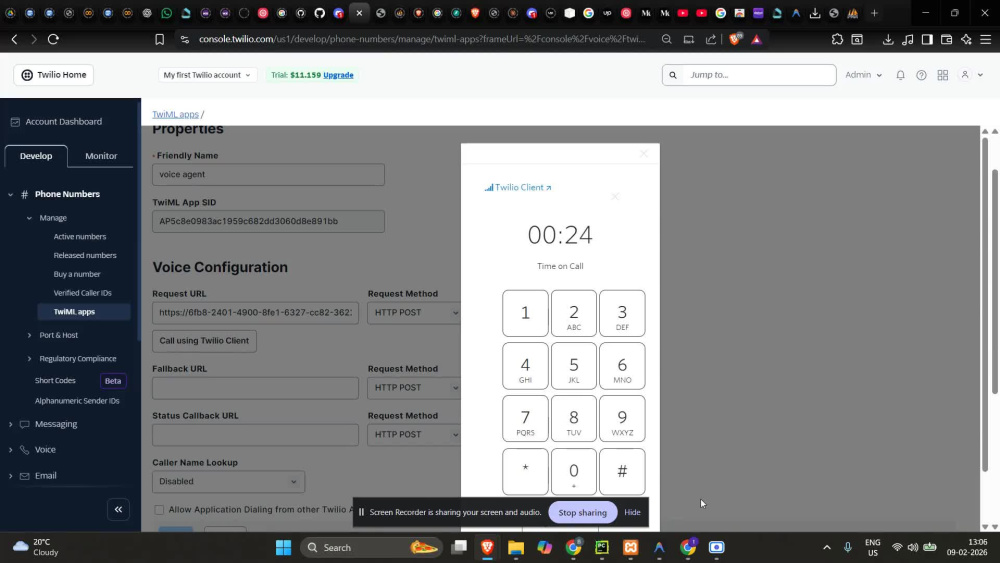The image size is (1000, 563).
Task: Click the weather widget showing 20°C Cloudy
Action: point(36,547)
